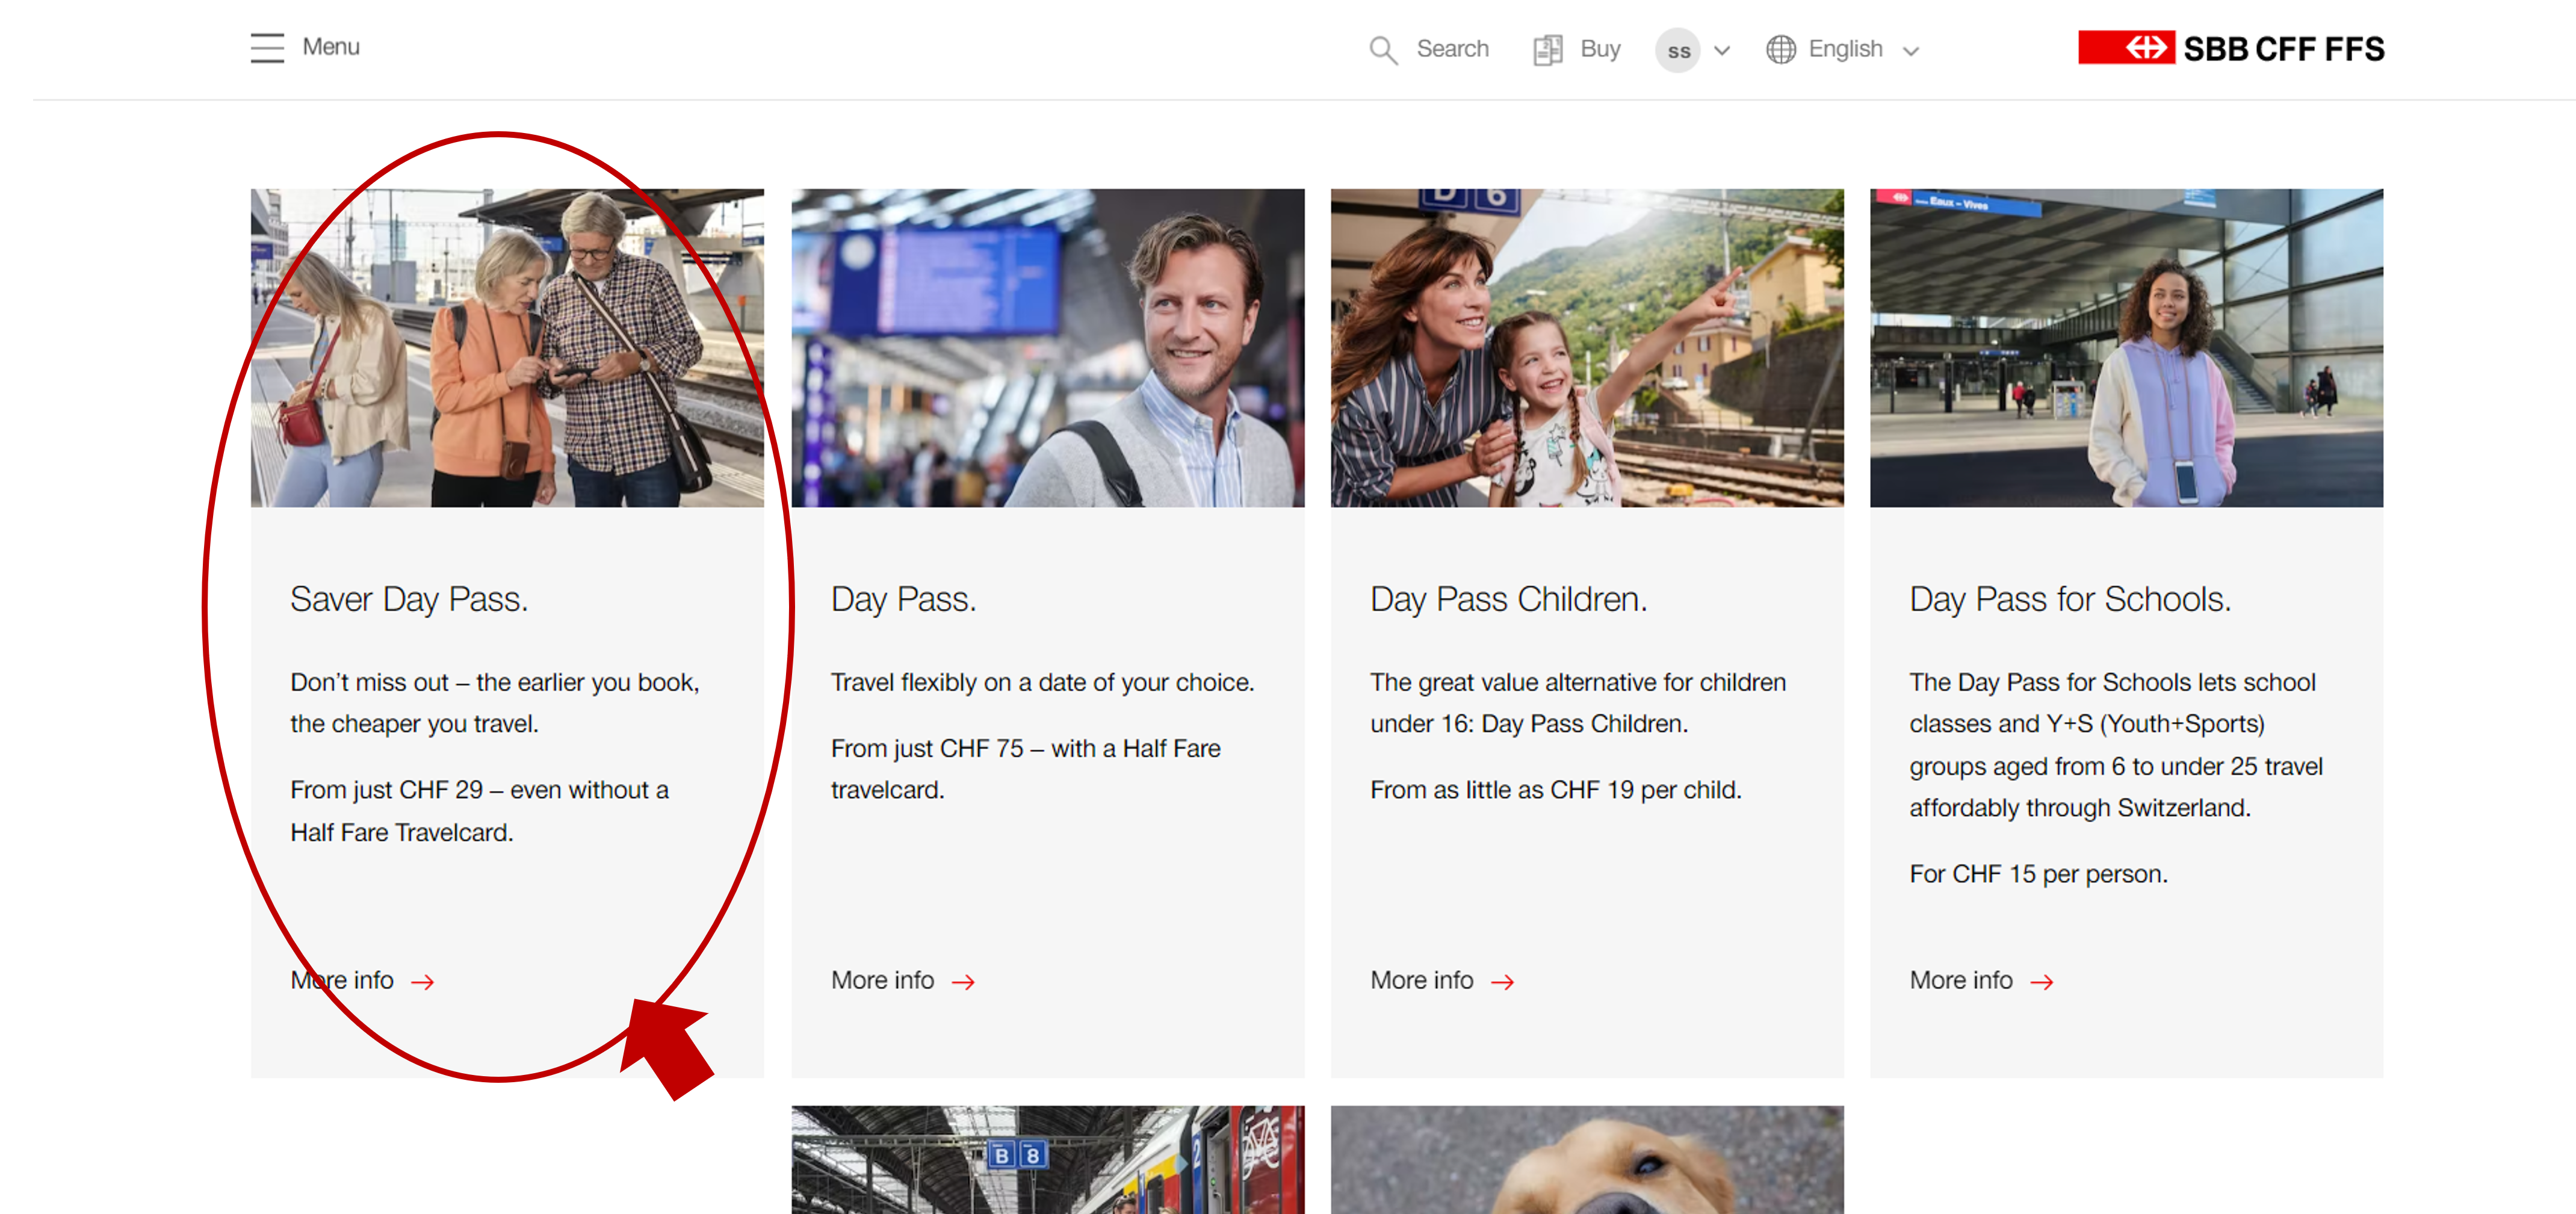
Task: Click the Search text field
Action: click(1452, 49)
